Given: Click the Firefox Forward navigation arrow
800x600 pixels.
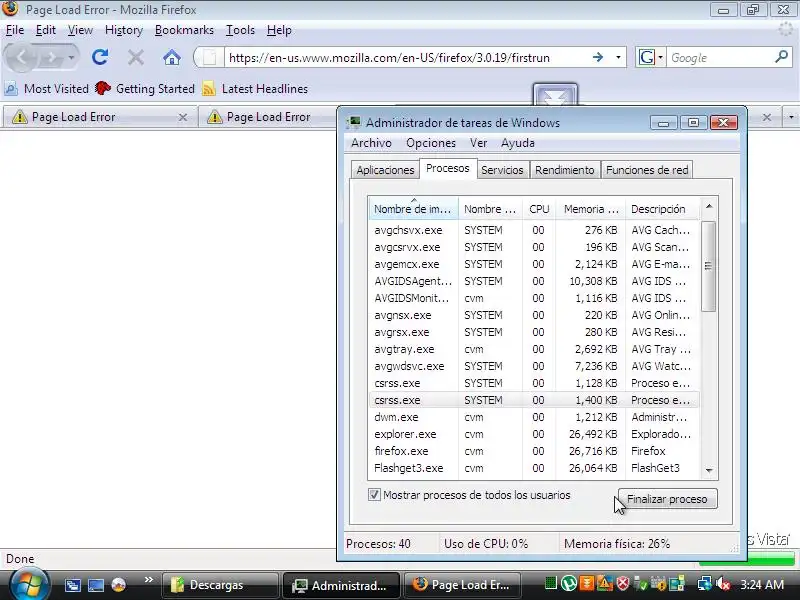Looking at the screenshot, I should 51,58.
